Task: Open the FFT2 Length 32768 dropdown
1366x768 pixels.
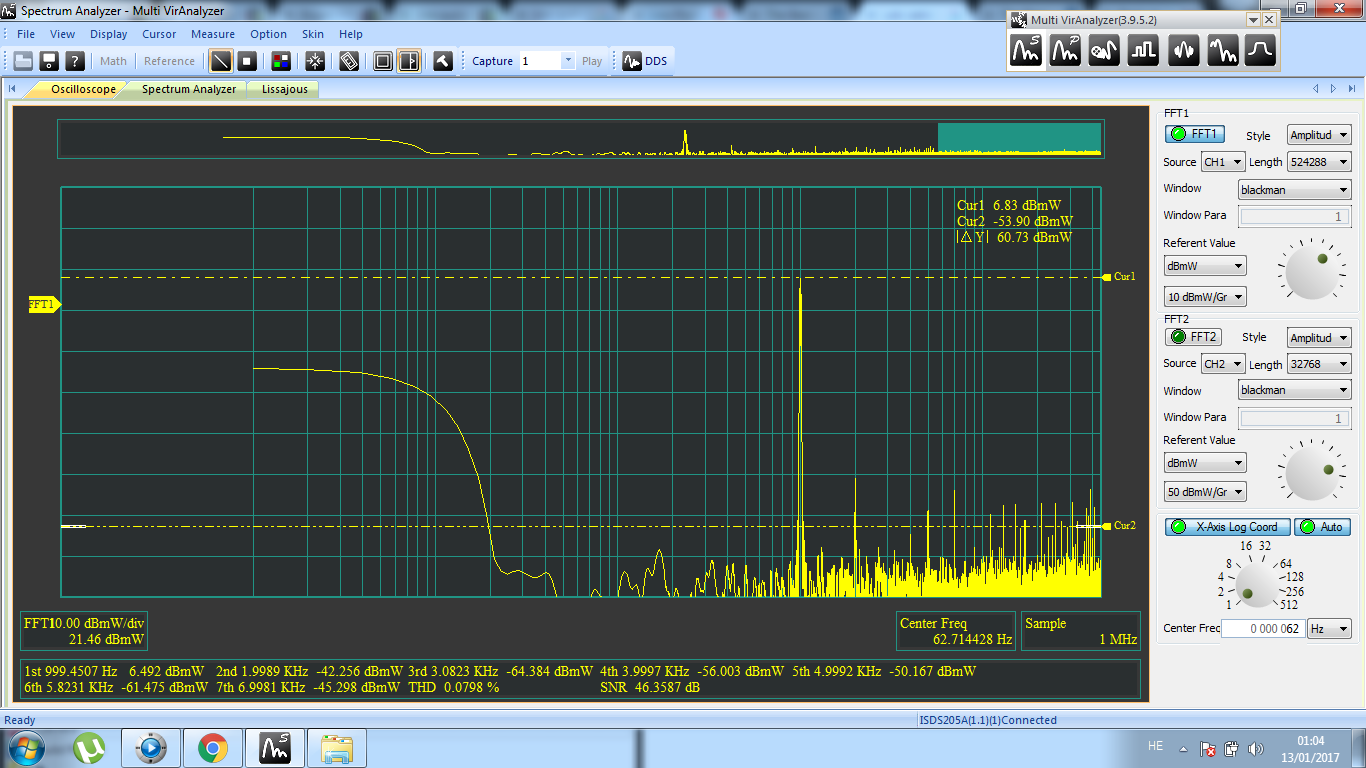Action: (1318, 364)
